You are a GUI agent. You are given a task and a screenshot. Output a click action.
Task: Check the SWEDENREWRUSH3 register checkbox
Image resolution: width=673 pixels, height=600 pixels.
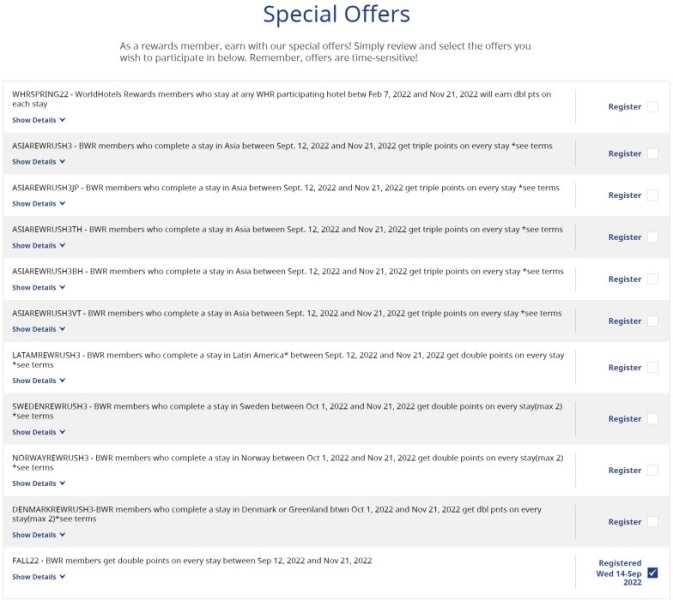[x=652, y=419]
